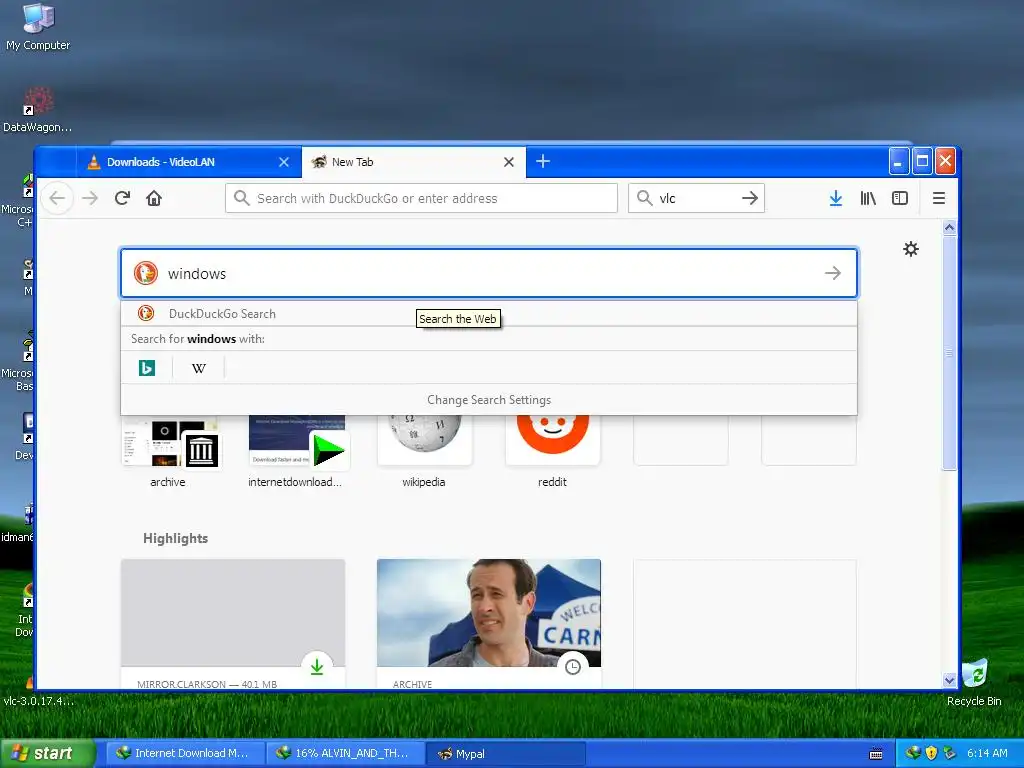Viewport: 1024px width, 768px height.
Task: Open the hamburger menu
Action: (x=938, y=198)
